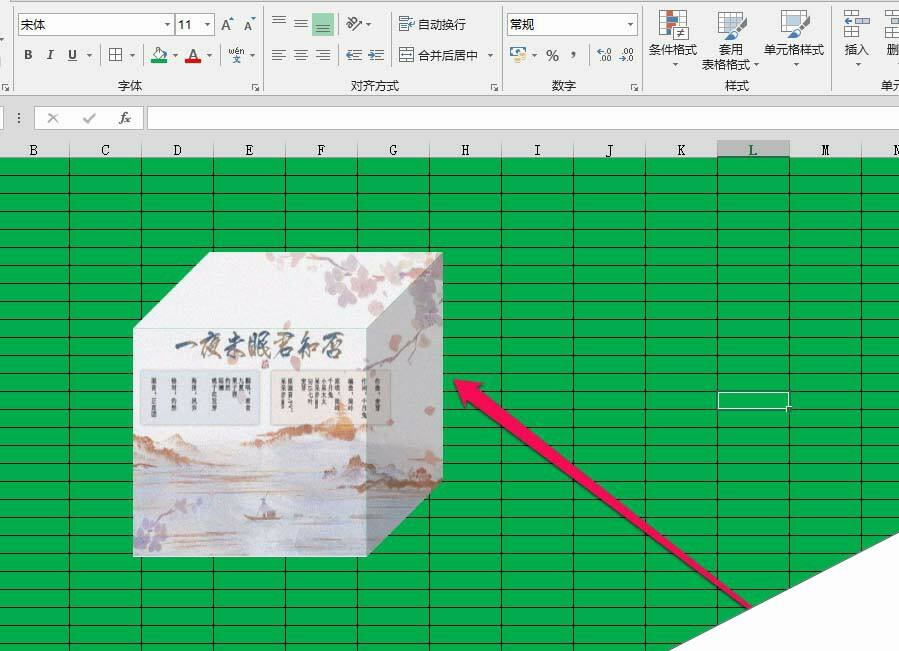Click into the formula bar
The height and width of the screenshot is (651, 899).
(x=523, y=118)
